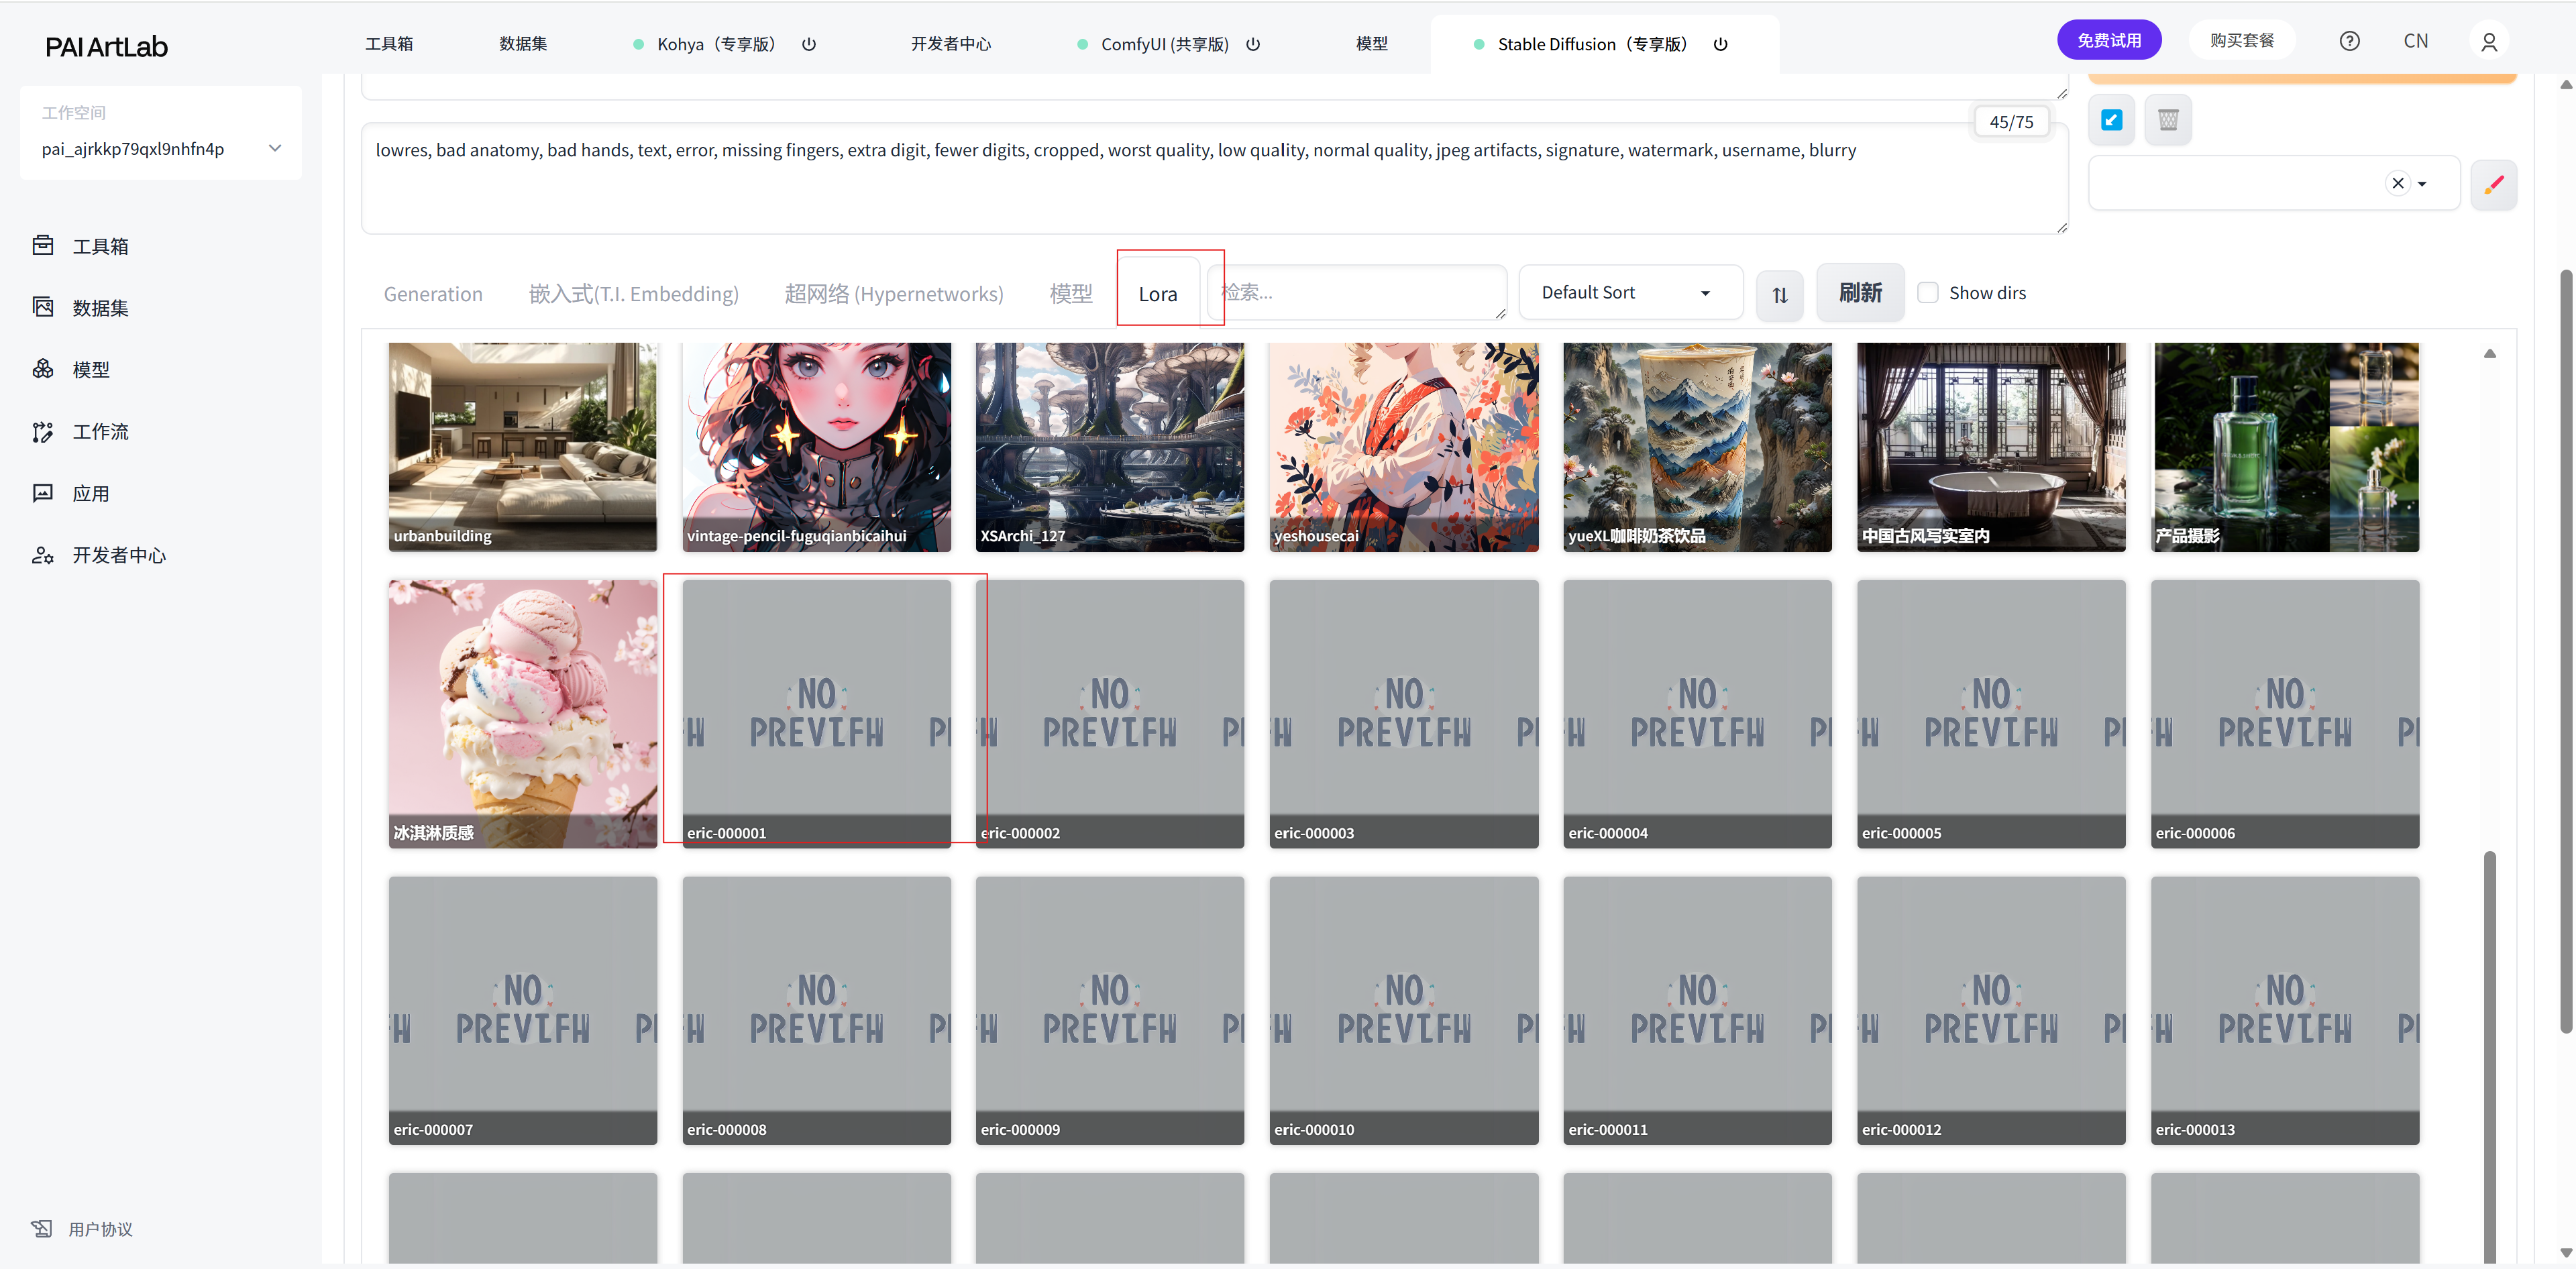Click the styles field clear X icon
The image size is (2576, 1269).
(x=2397, y=183)
